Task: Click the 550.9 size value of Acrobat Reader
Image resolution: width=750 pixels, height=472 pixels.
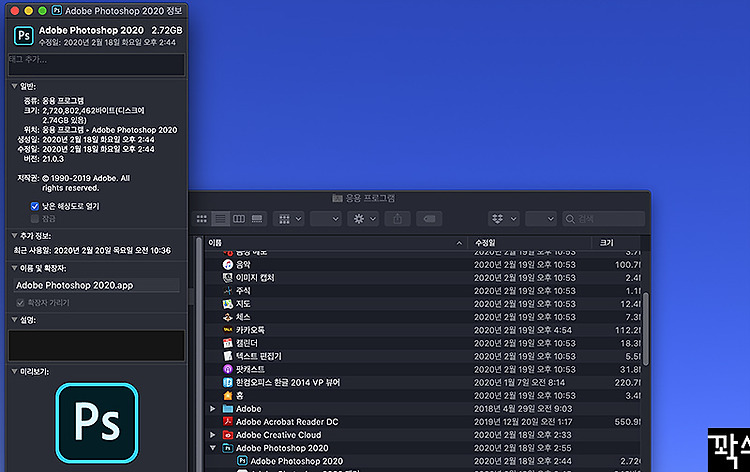Action: [628, 422]
